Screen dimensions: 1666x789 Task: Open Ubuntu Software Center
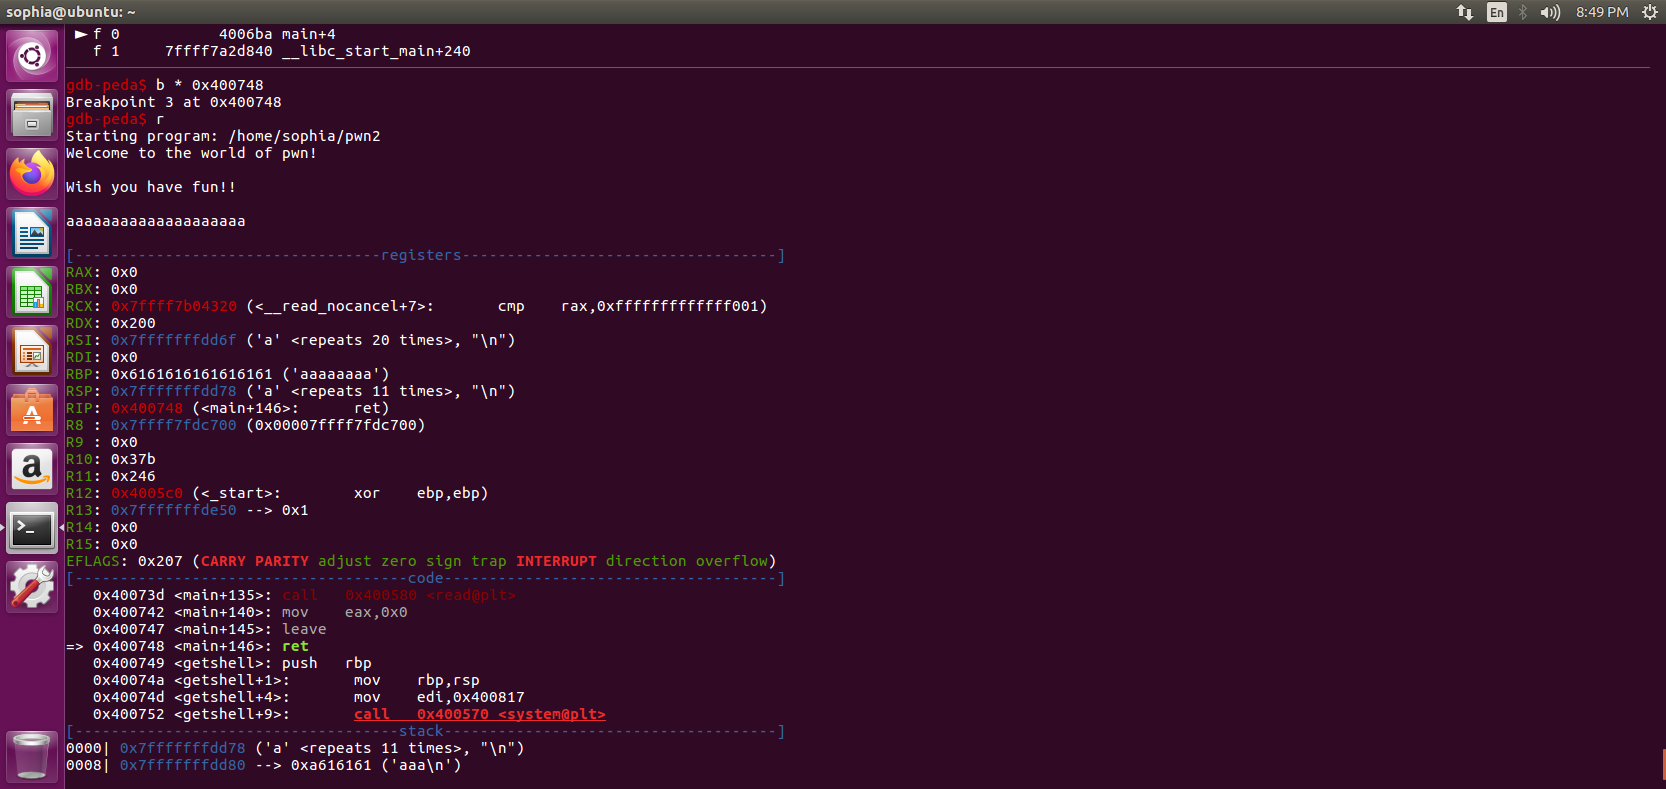pyautogui.click(x=32, y=411)
